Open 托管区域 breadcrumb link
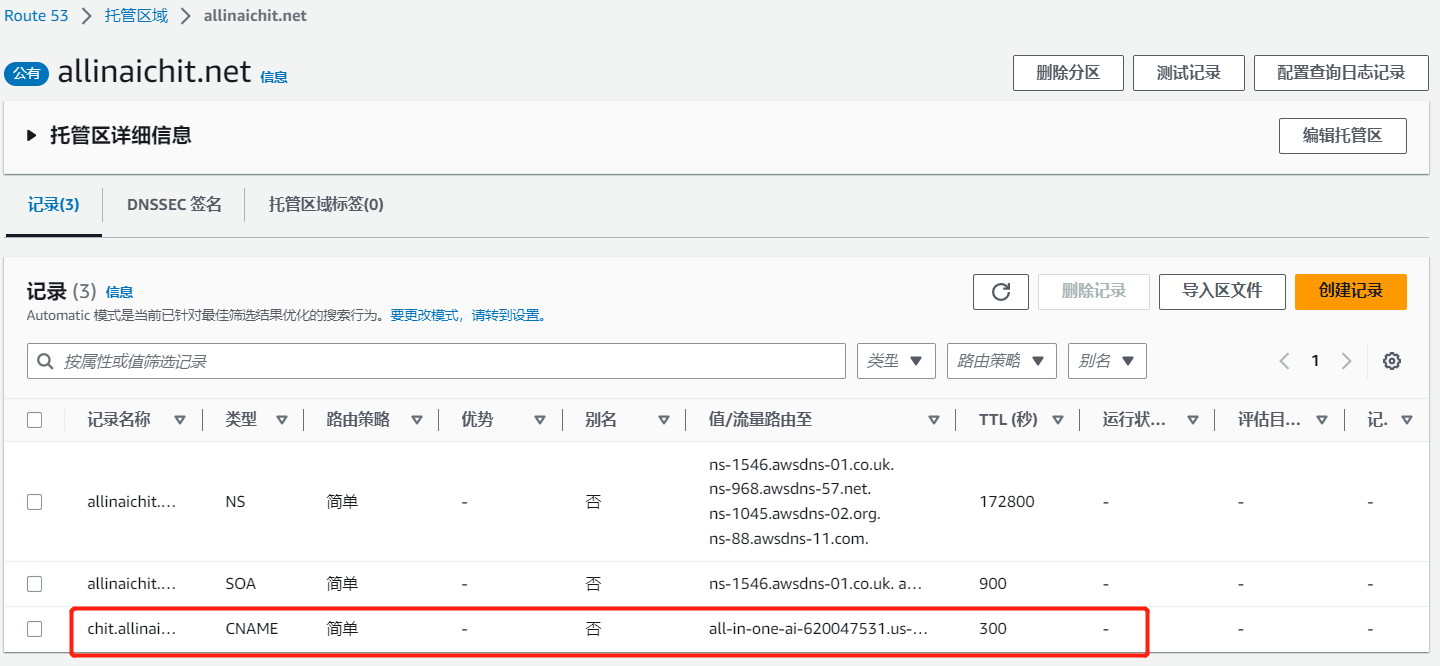The height and width of the screenshot is (666, 1440). [x=136, y=16]
